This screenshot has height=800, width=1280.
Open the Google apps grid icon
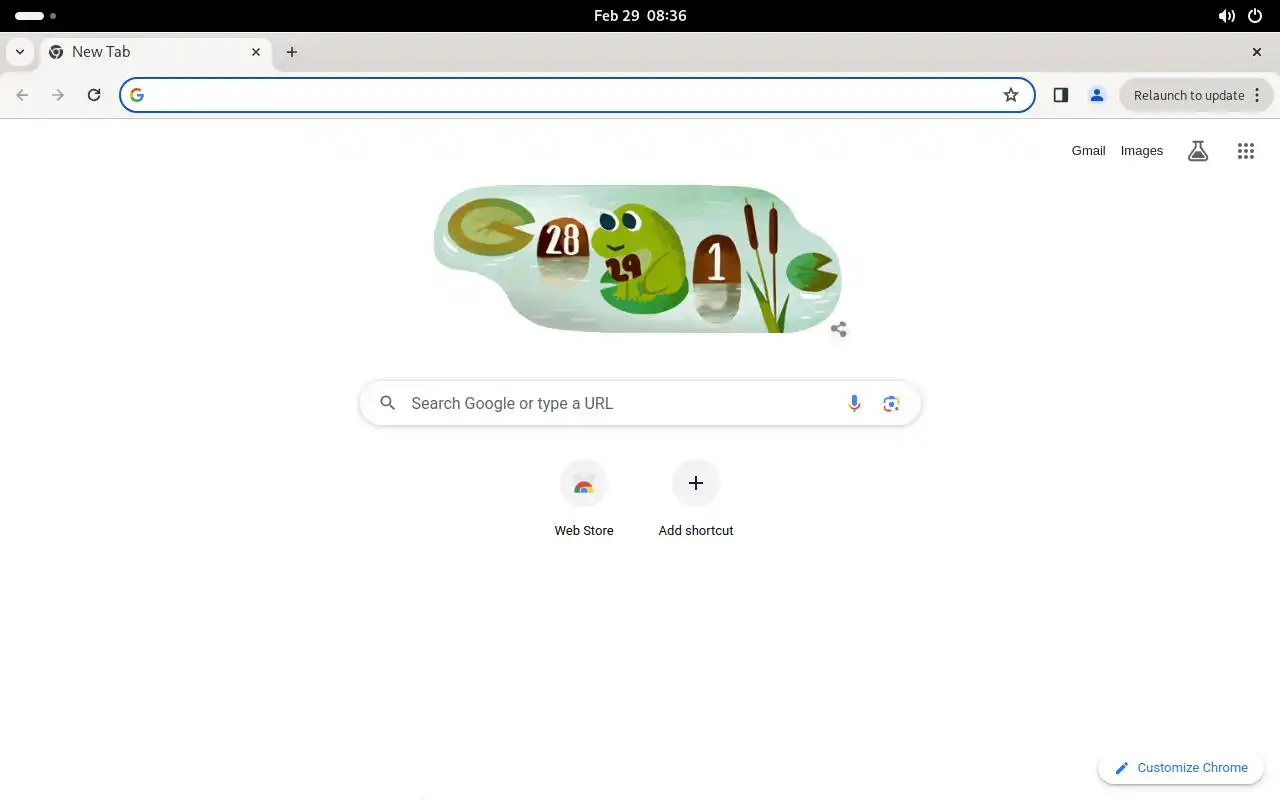[x=1245, y=151]
